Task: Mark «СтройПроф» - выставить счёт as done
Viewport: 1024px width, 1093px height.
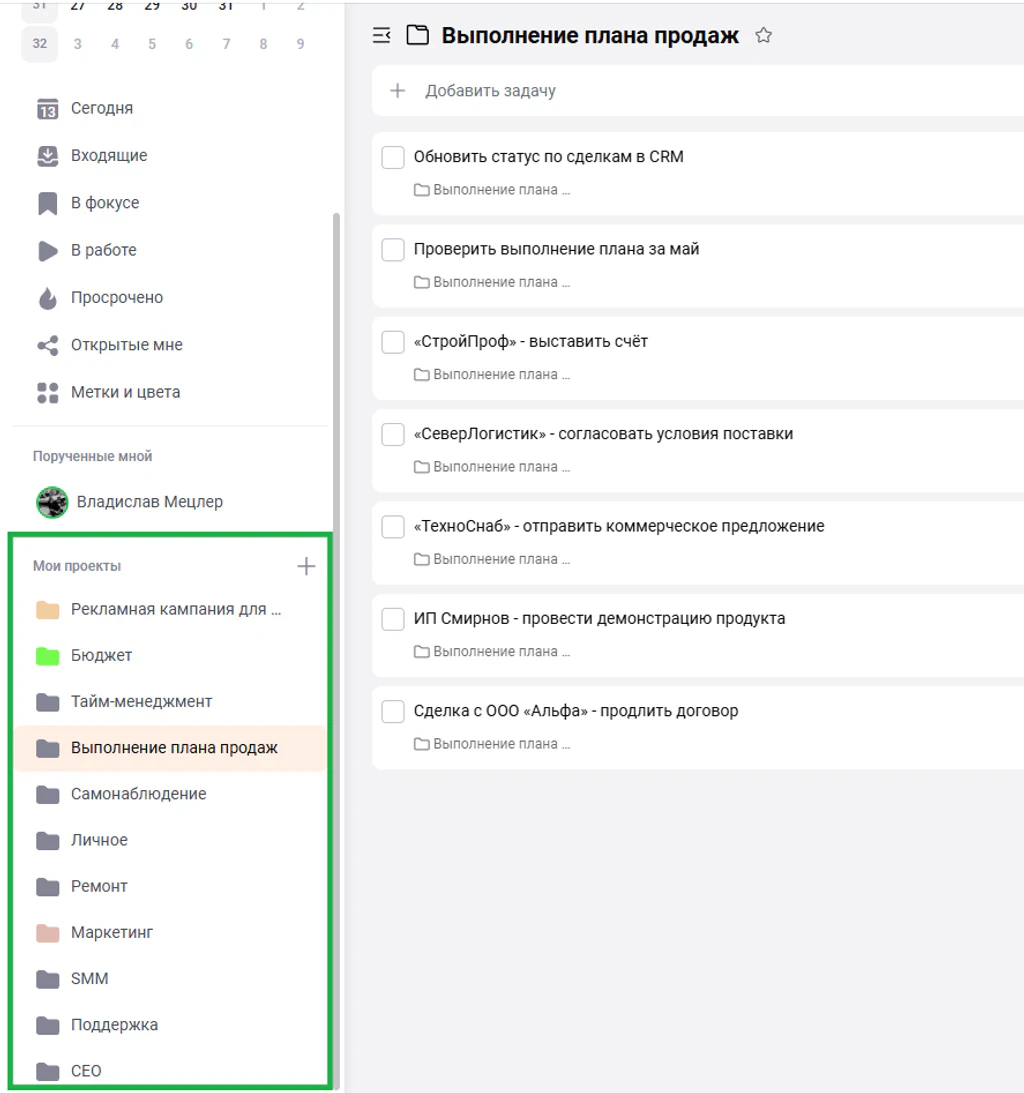Action: (393, 342)
